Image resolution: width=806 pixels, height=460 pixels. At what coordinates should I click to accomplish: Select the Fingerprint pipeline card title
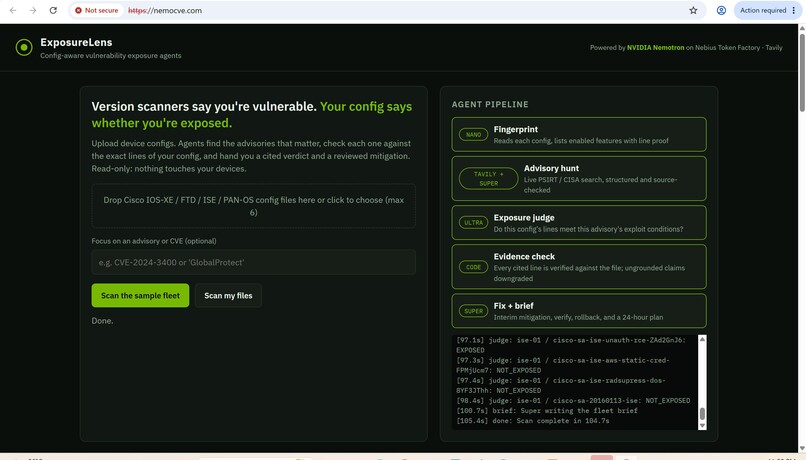516,130
